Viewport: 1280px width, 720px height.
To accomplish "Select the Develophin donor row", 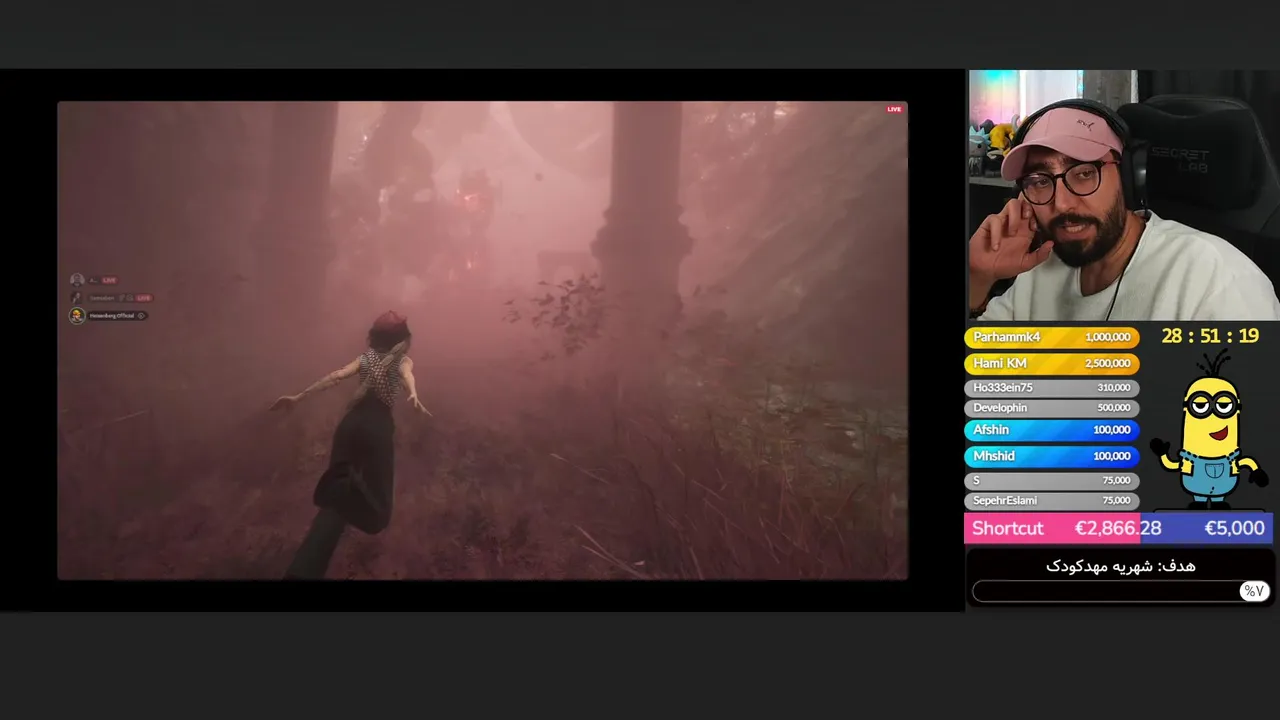I will coord(1051,408).
